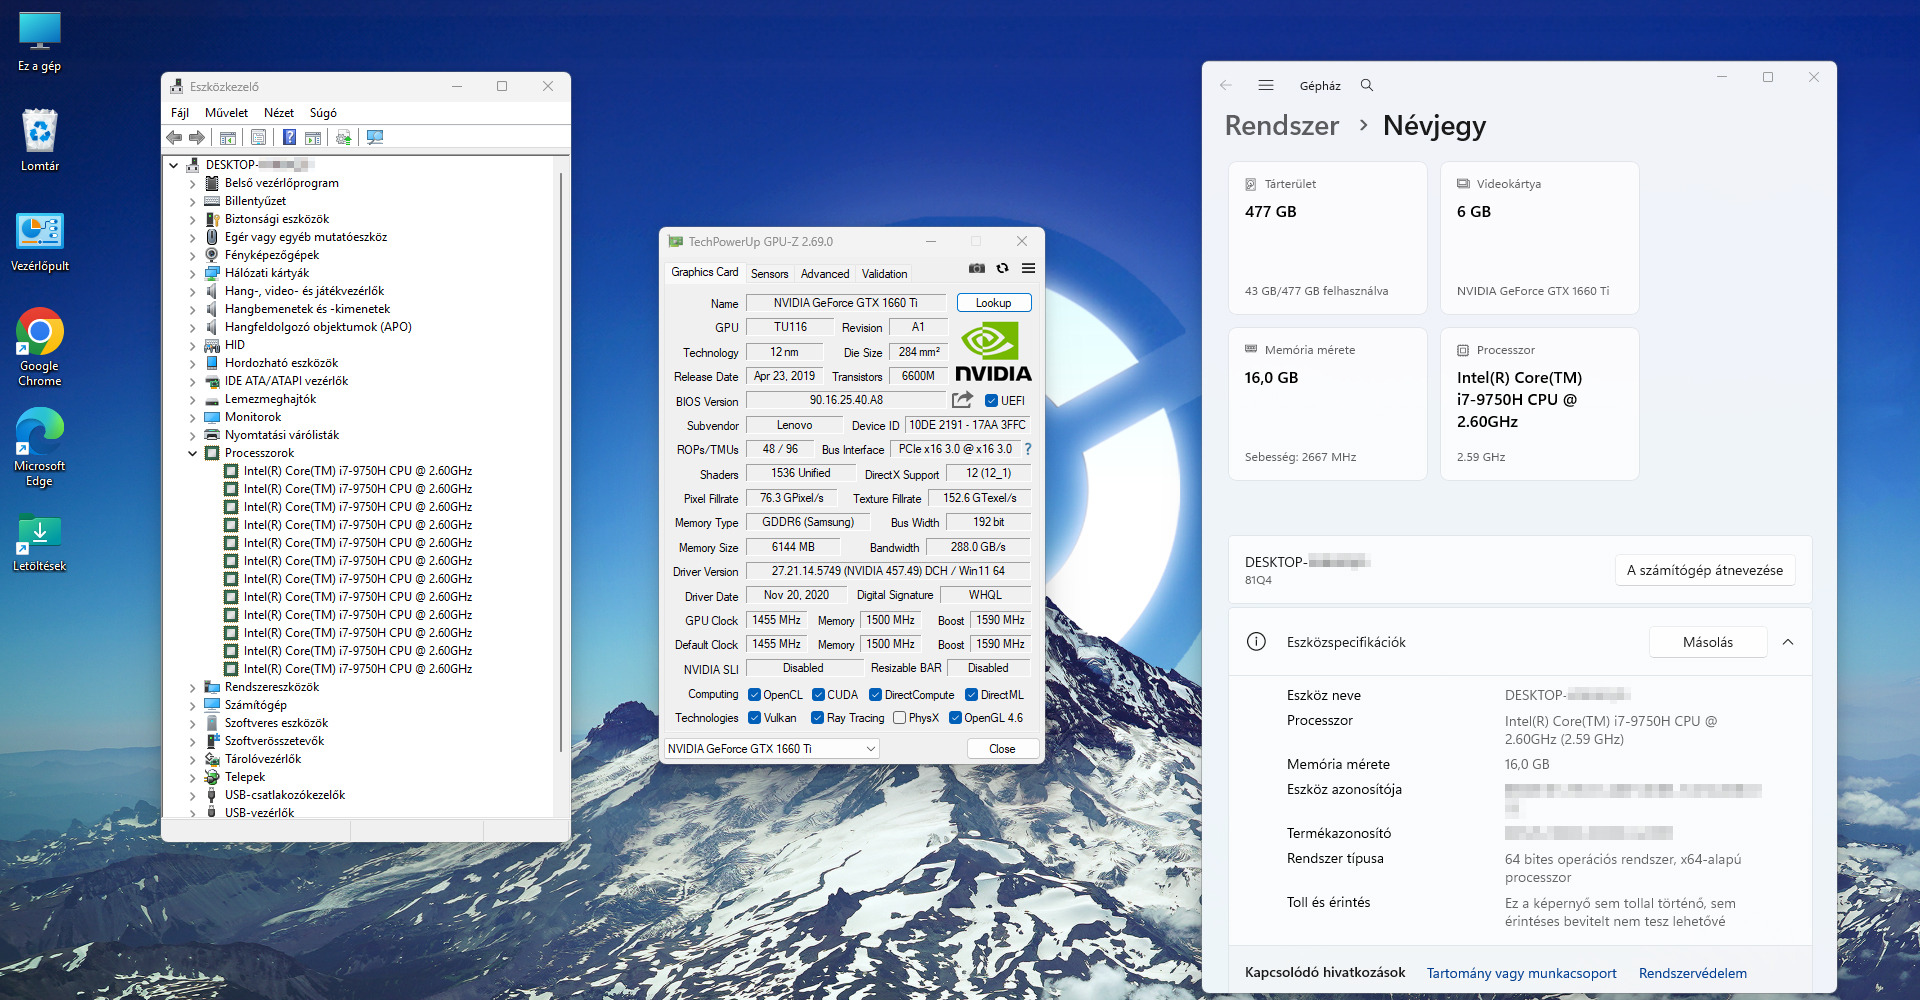Image resolution: width=1920 pixels, height=1000 pixels.
Task: Open the GPU-Z hamburger menu
Action: (1028, 268)
